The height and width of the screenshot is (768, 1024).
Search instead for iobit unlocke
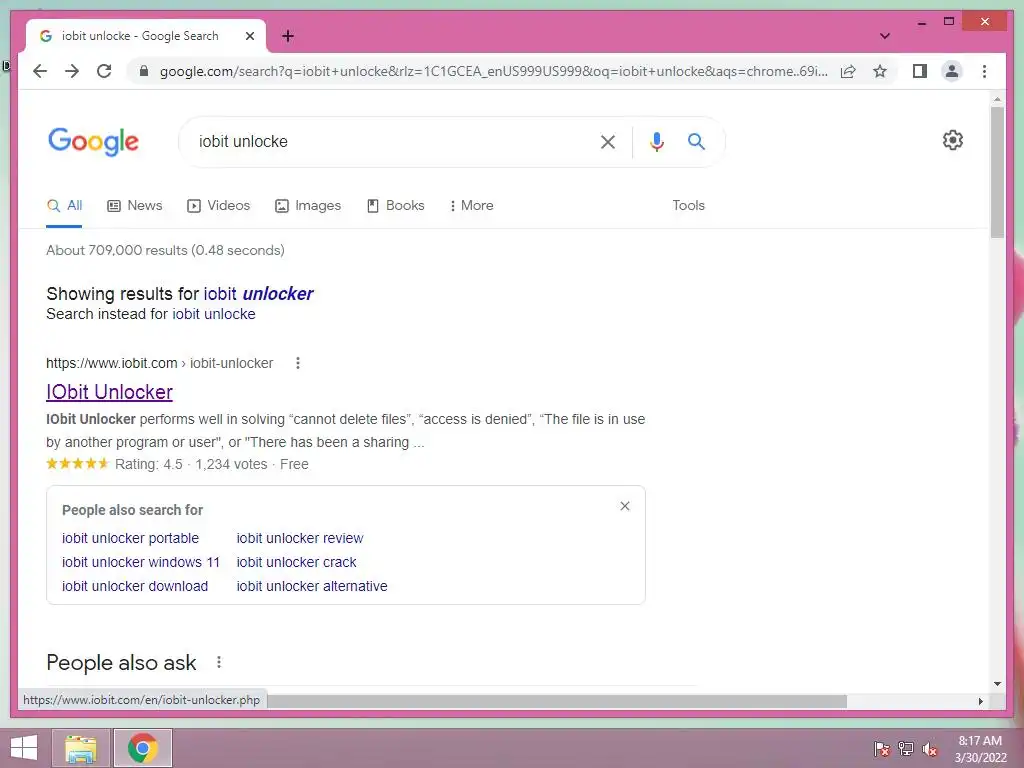click(214, 314)
